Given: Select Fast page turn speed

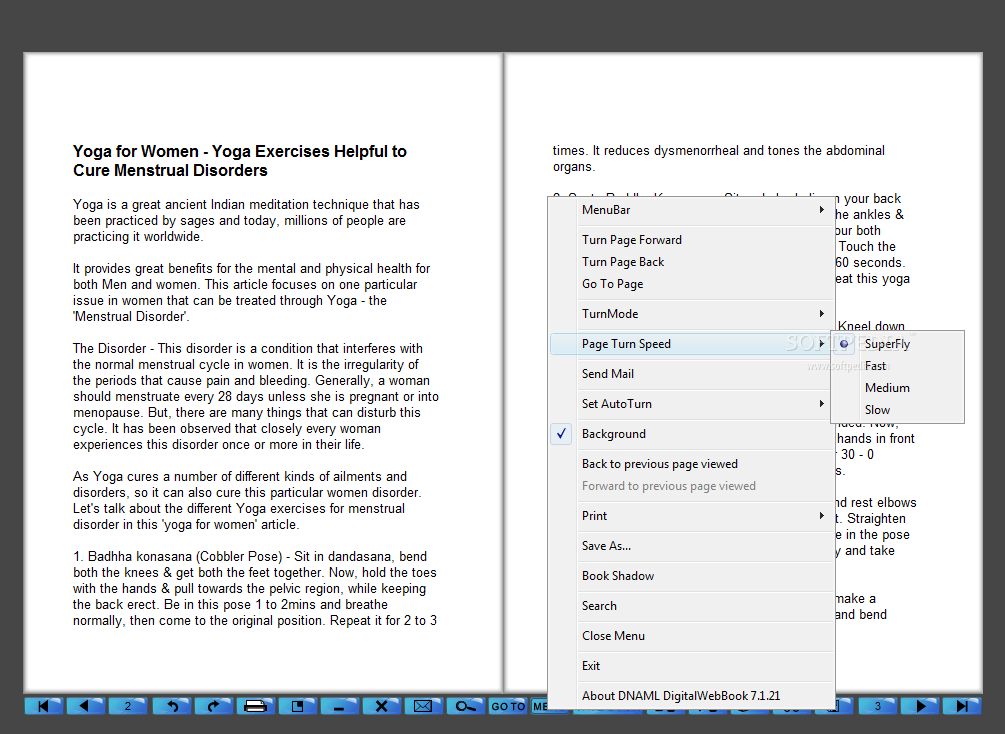Looking at the screenshot, I should [x=897, y=366].
